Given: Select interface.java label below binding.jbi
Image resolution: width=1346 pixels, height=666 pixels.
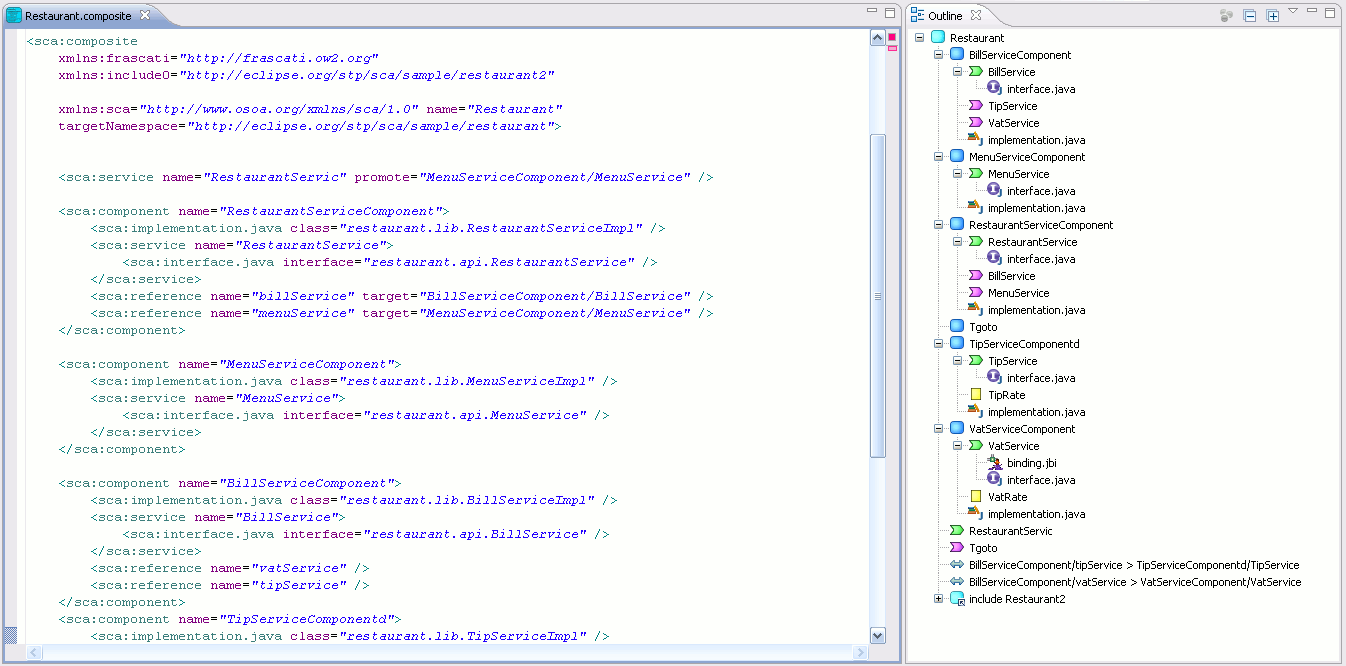Looking at the screenshot, I should (1041, 480).
